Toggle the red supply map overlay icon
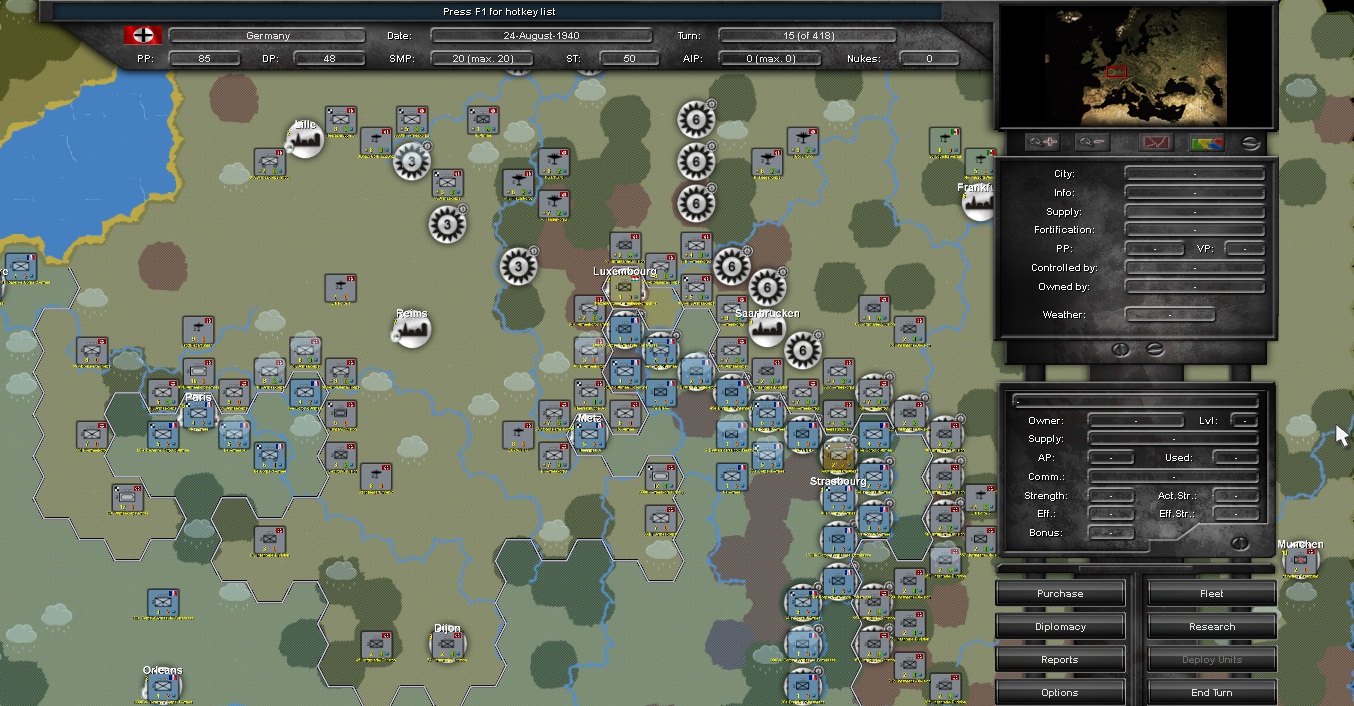The image size is (1354, 706). [x=1155, y=142]
